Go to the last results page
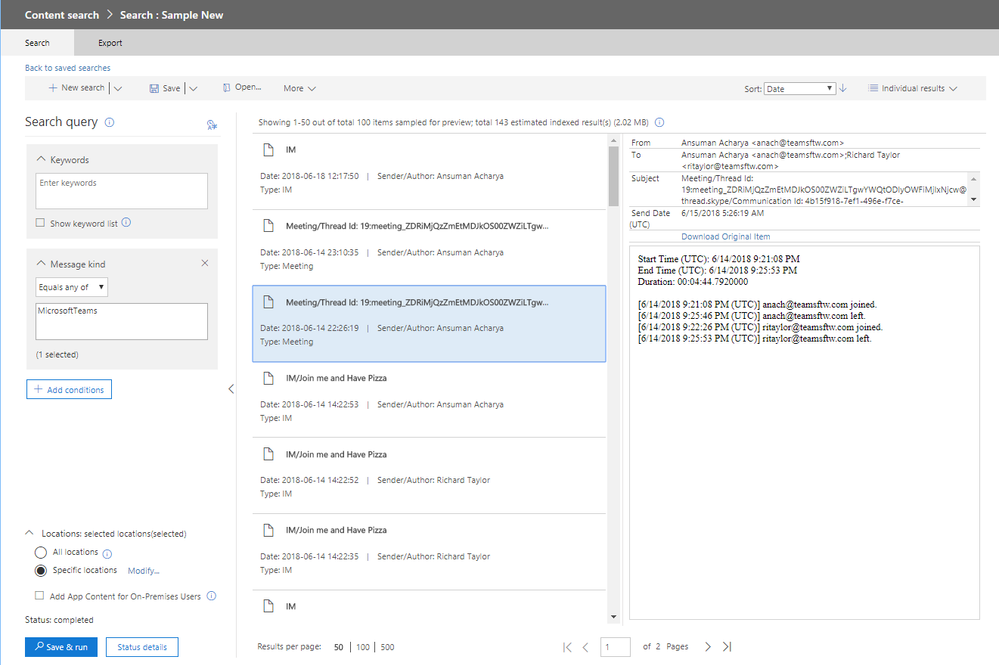Image resolution: width=999 pixels, height=665 pixels. [x=727, y=647]
